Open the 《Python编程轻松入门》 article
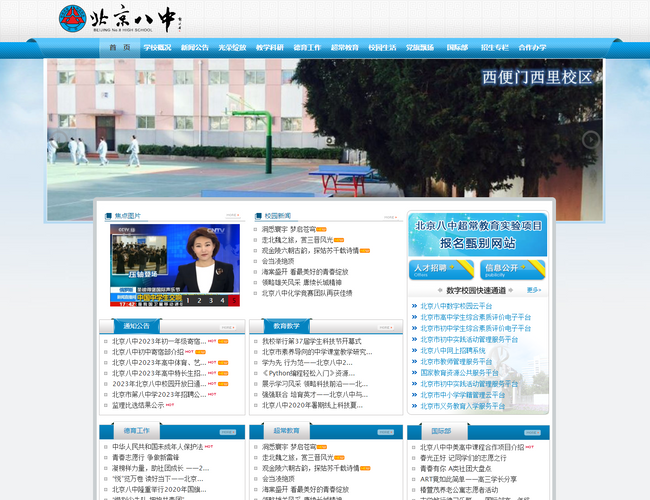The image size is (650, 500). [308, 373]
